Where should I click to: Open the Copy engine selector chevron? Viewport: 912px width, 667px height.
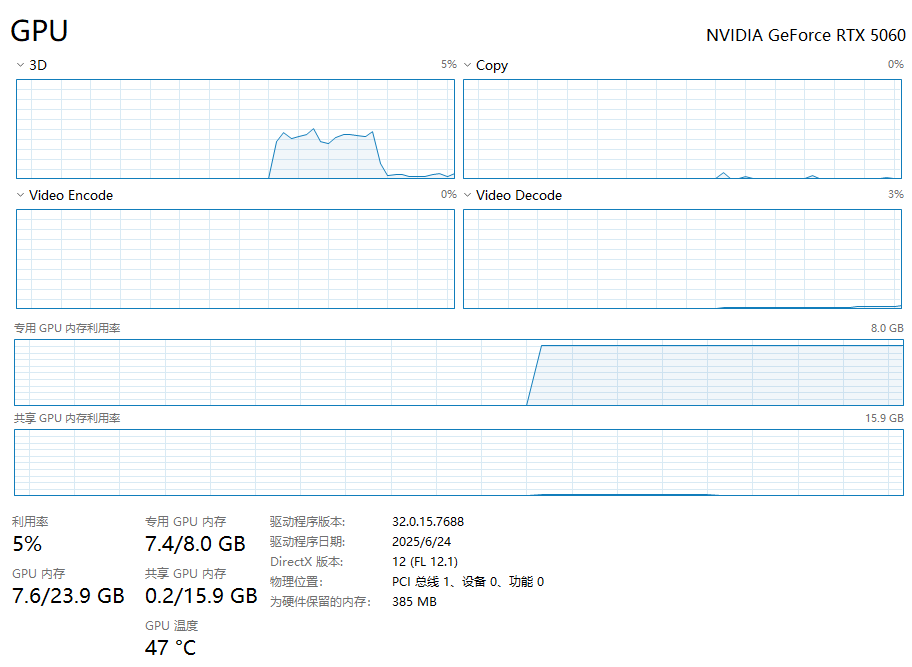[x=467, y=65]
